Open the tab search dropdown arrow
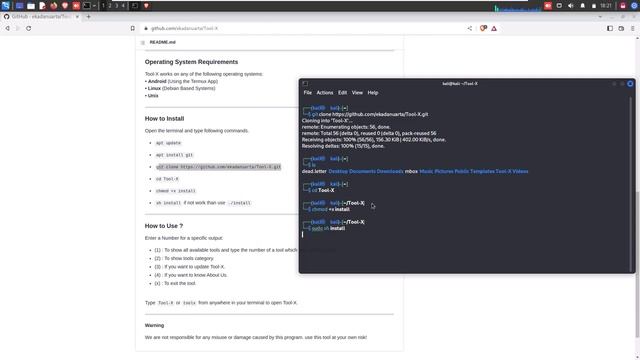640x360 pixels. point(600,17)
